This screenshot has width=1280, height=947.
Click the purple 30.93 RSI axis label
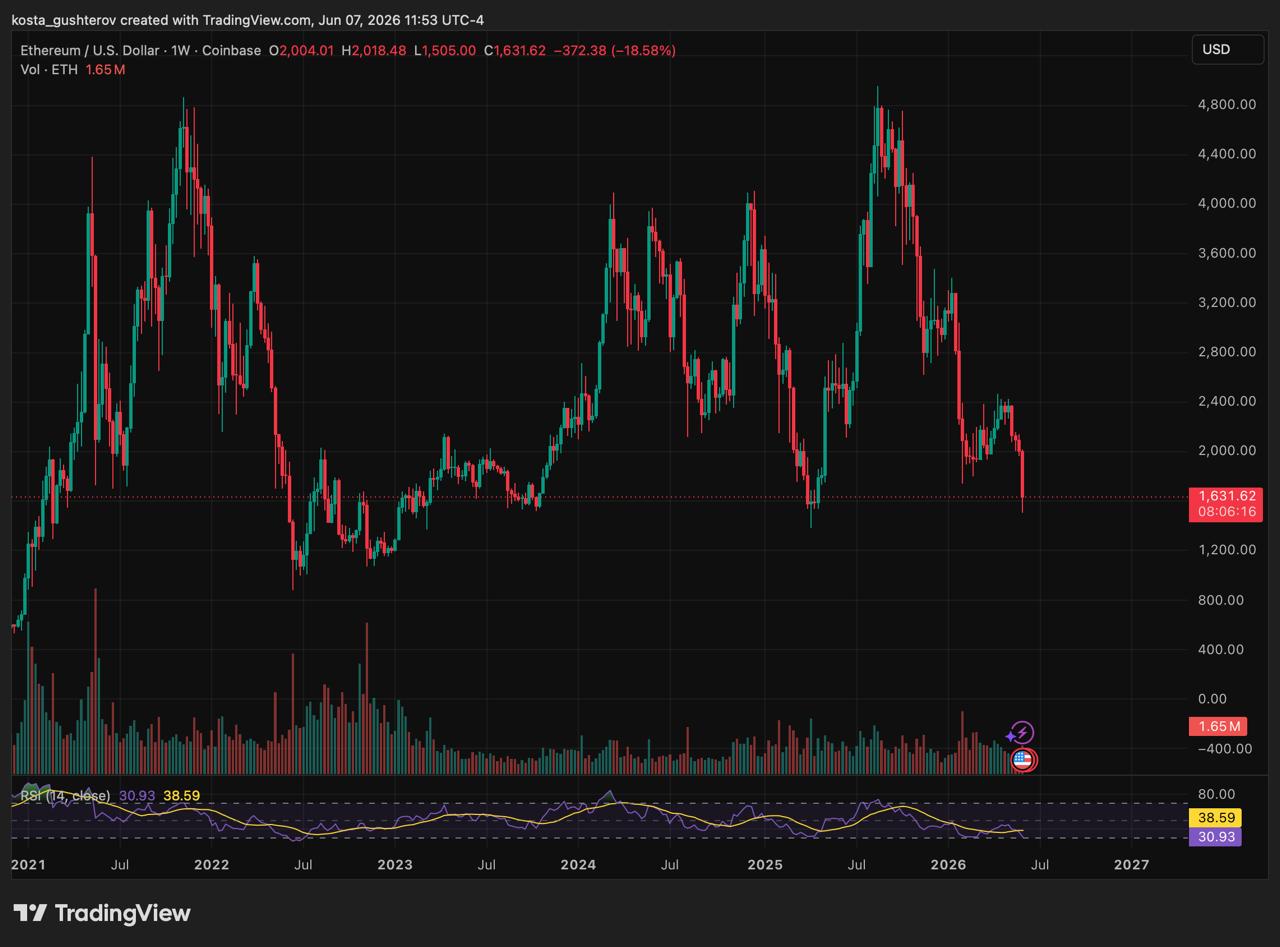(1216, 837)
